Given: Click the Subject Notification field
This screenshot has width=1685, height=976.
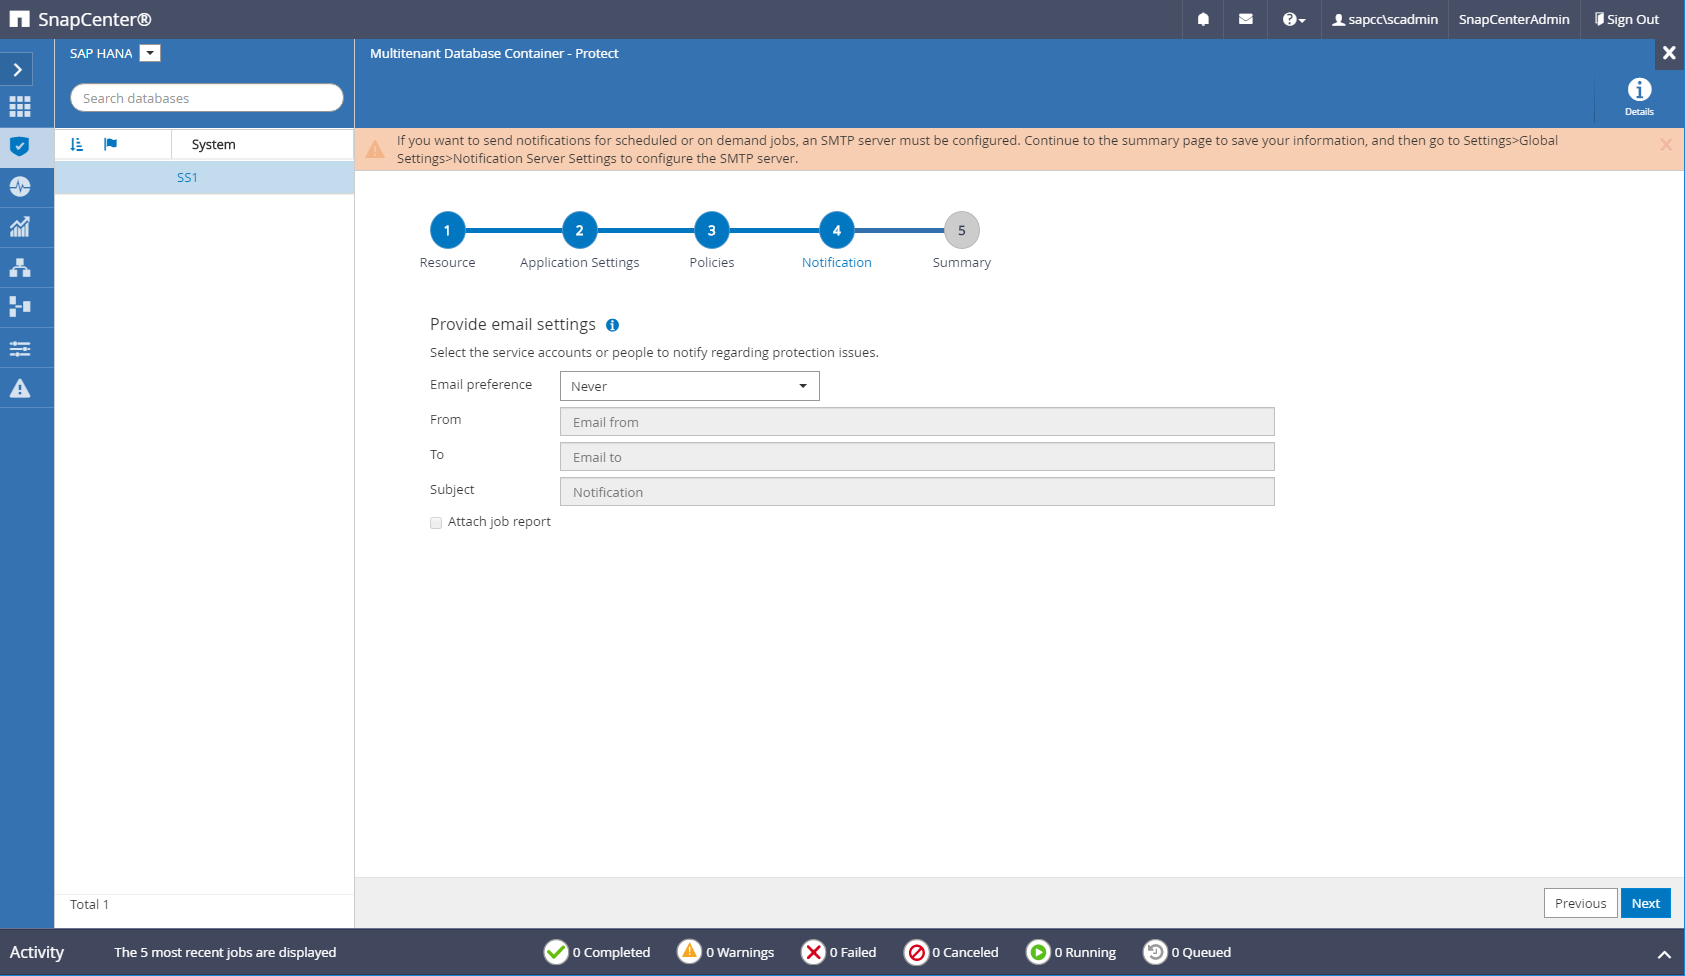Looking at the screenshot, I should pyautogui.click(x=917, y=492).
